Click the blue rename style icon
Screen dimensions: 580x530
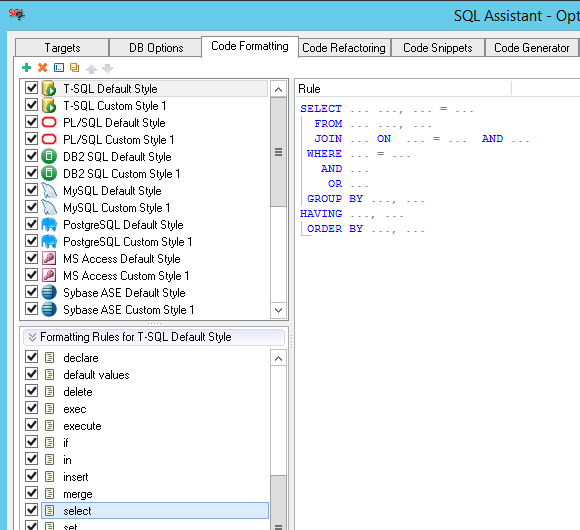59,68
